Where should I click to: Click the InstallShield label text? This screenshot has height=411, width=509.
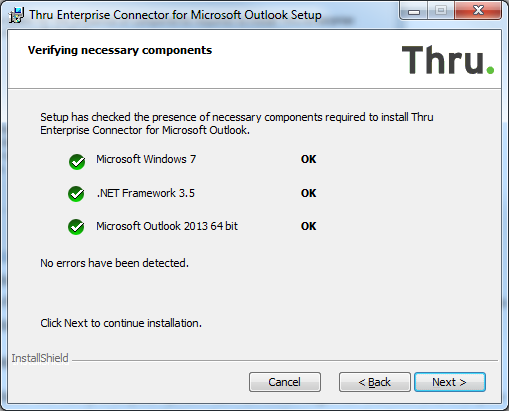(40, 358)
